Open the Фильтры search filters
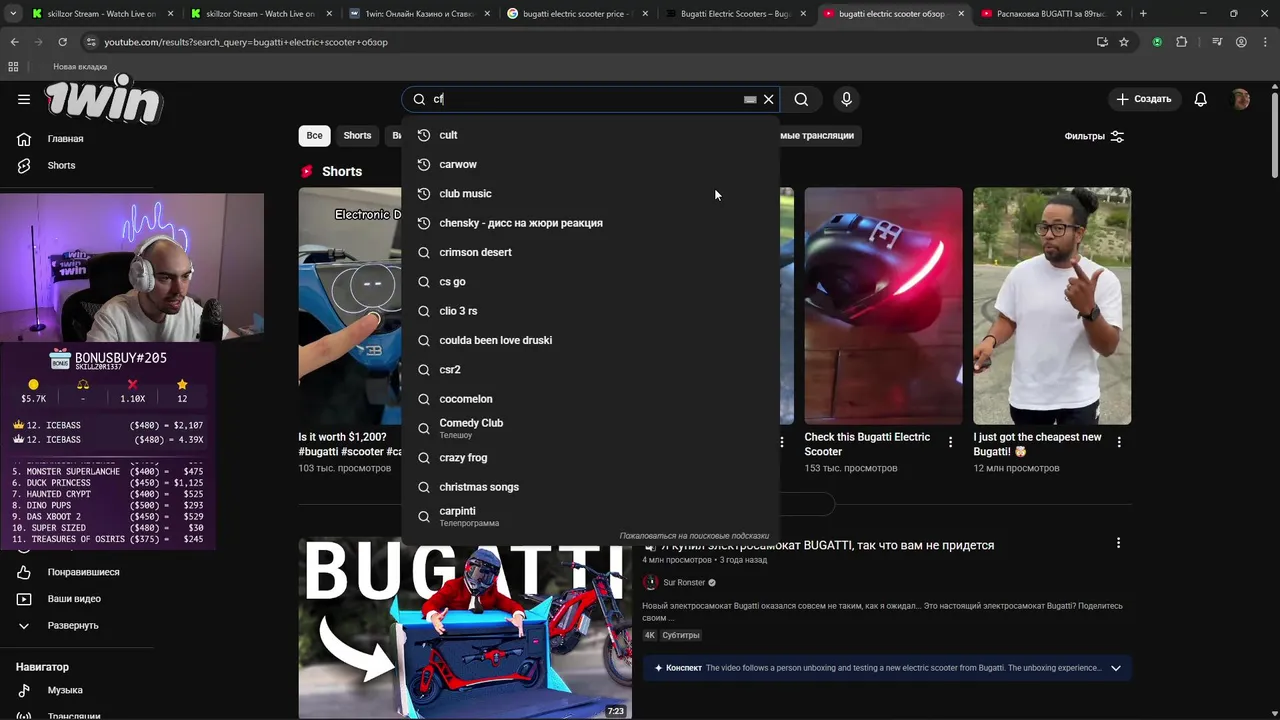1280x720 pixels. tap(1094, 136)
